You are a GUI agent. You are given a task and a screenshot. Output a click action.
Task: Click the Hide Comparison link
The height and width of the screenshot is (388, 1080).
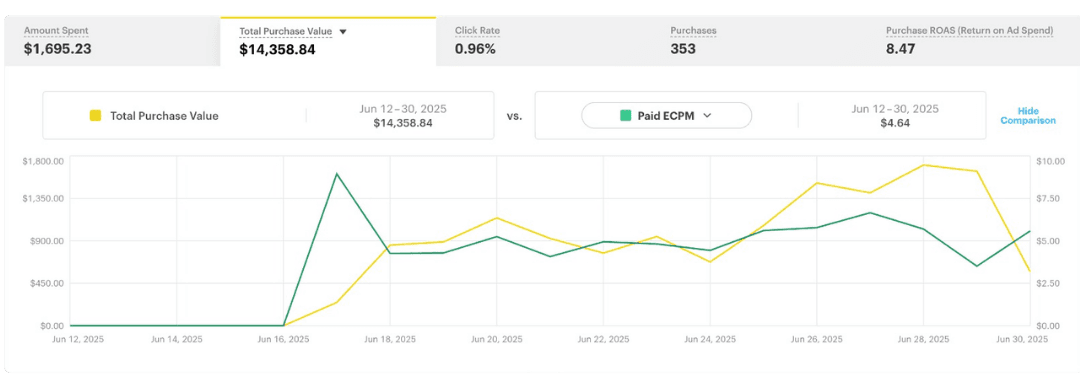[x=1028, y=116]
